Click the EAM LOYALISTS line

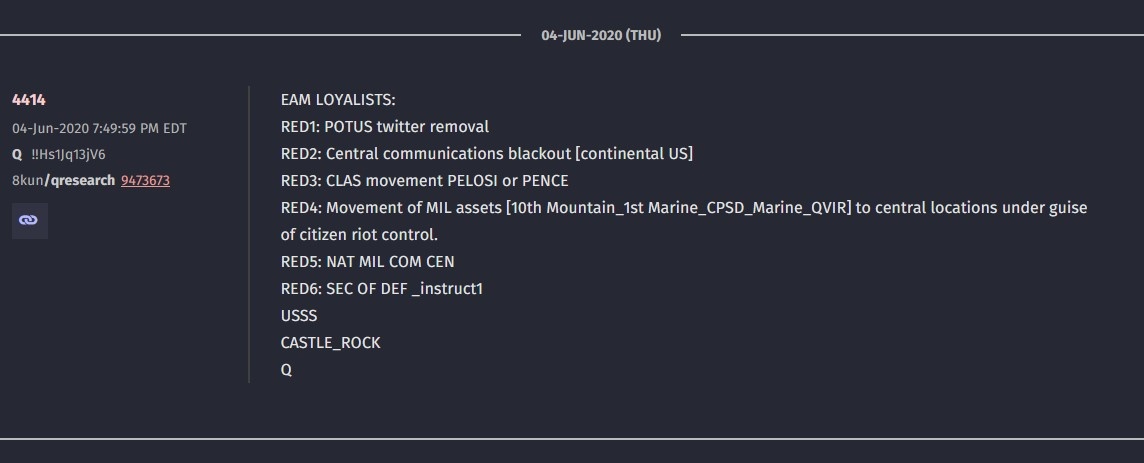(x=338, y=100)
